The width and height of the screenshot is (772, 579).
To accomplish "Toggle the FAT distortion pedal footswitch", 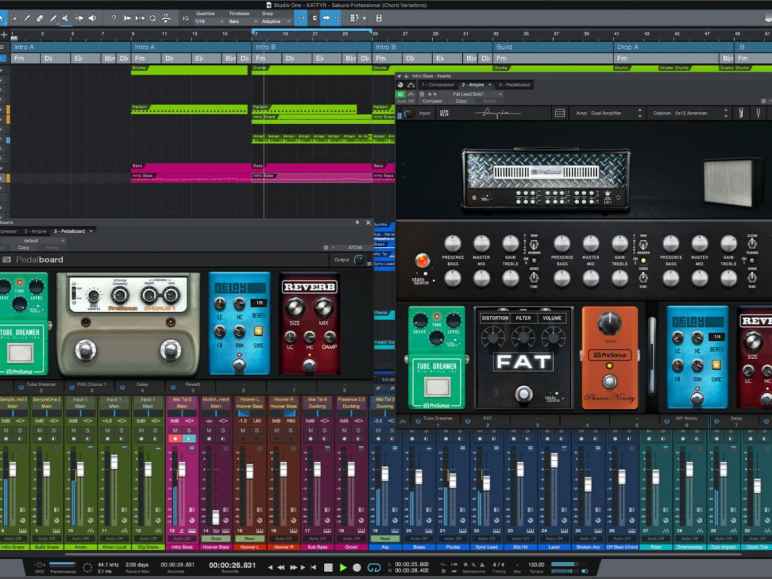I will 523,394.
